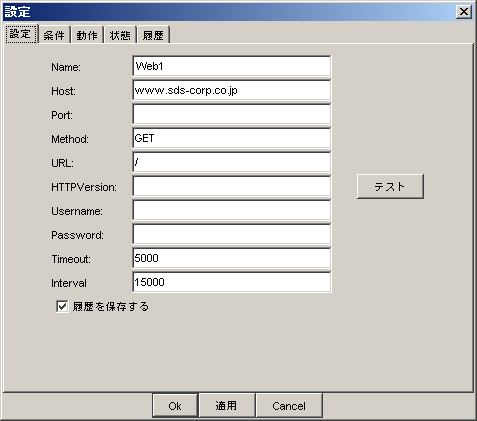Click the HTTPVersion text box

[232, 186]
